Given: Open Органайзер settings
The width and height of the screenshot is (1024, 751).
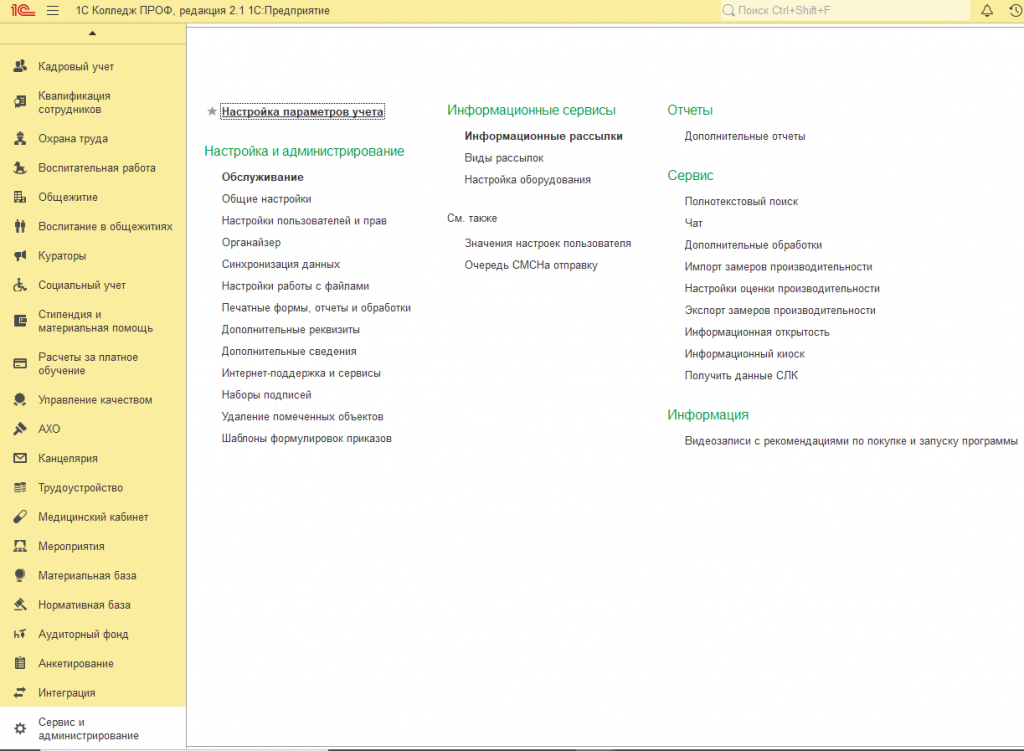Looking at the screenshot, I should (251, 242).
